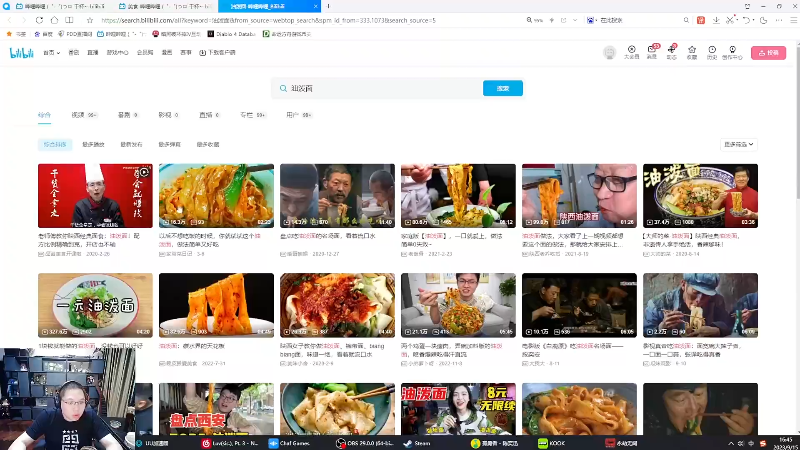Open the 会员购 link in bilibili nav
Image resolution: width=800 pixels, height=450 pixels.
tap(145, 53)
